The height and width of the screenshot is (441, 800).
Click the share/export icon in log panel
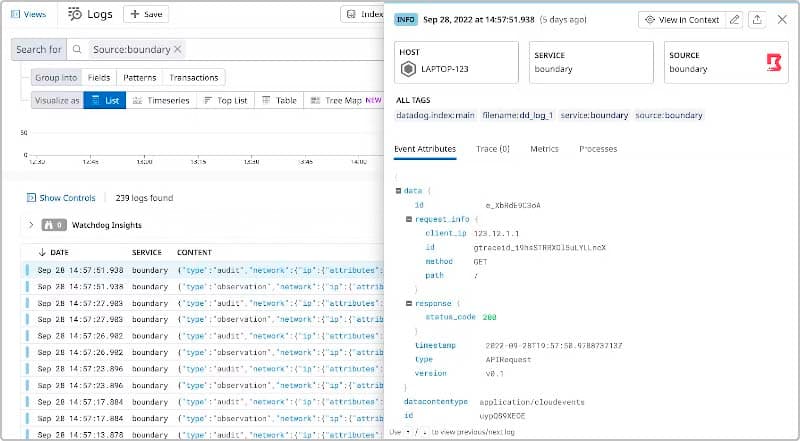pos(758,19)
